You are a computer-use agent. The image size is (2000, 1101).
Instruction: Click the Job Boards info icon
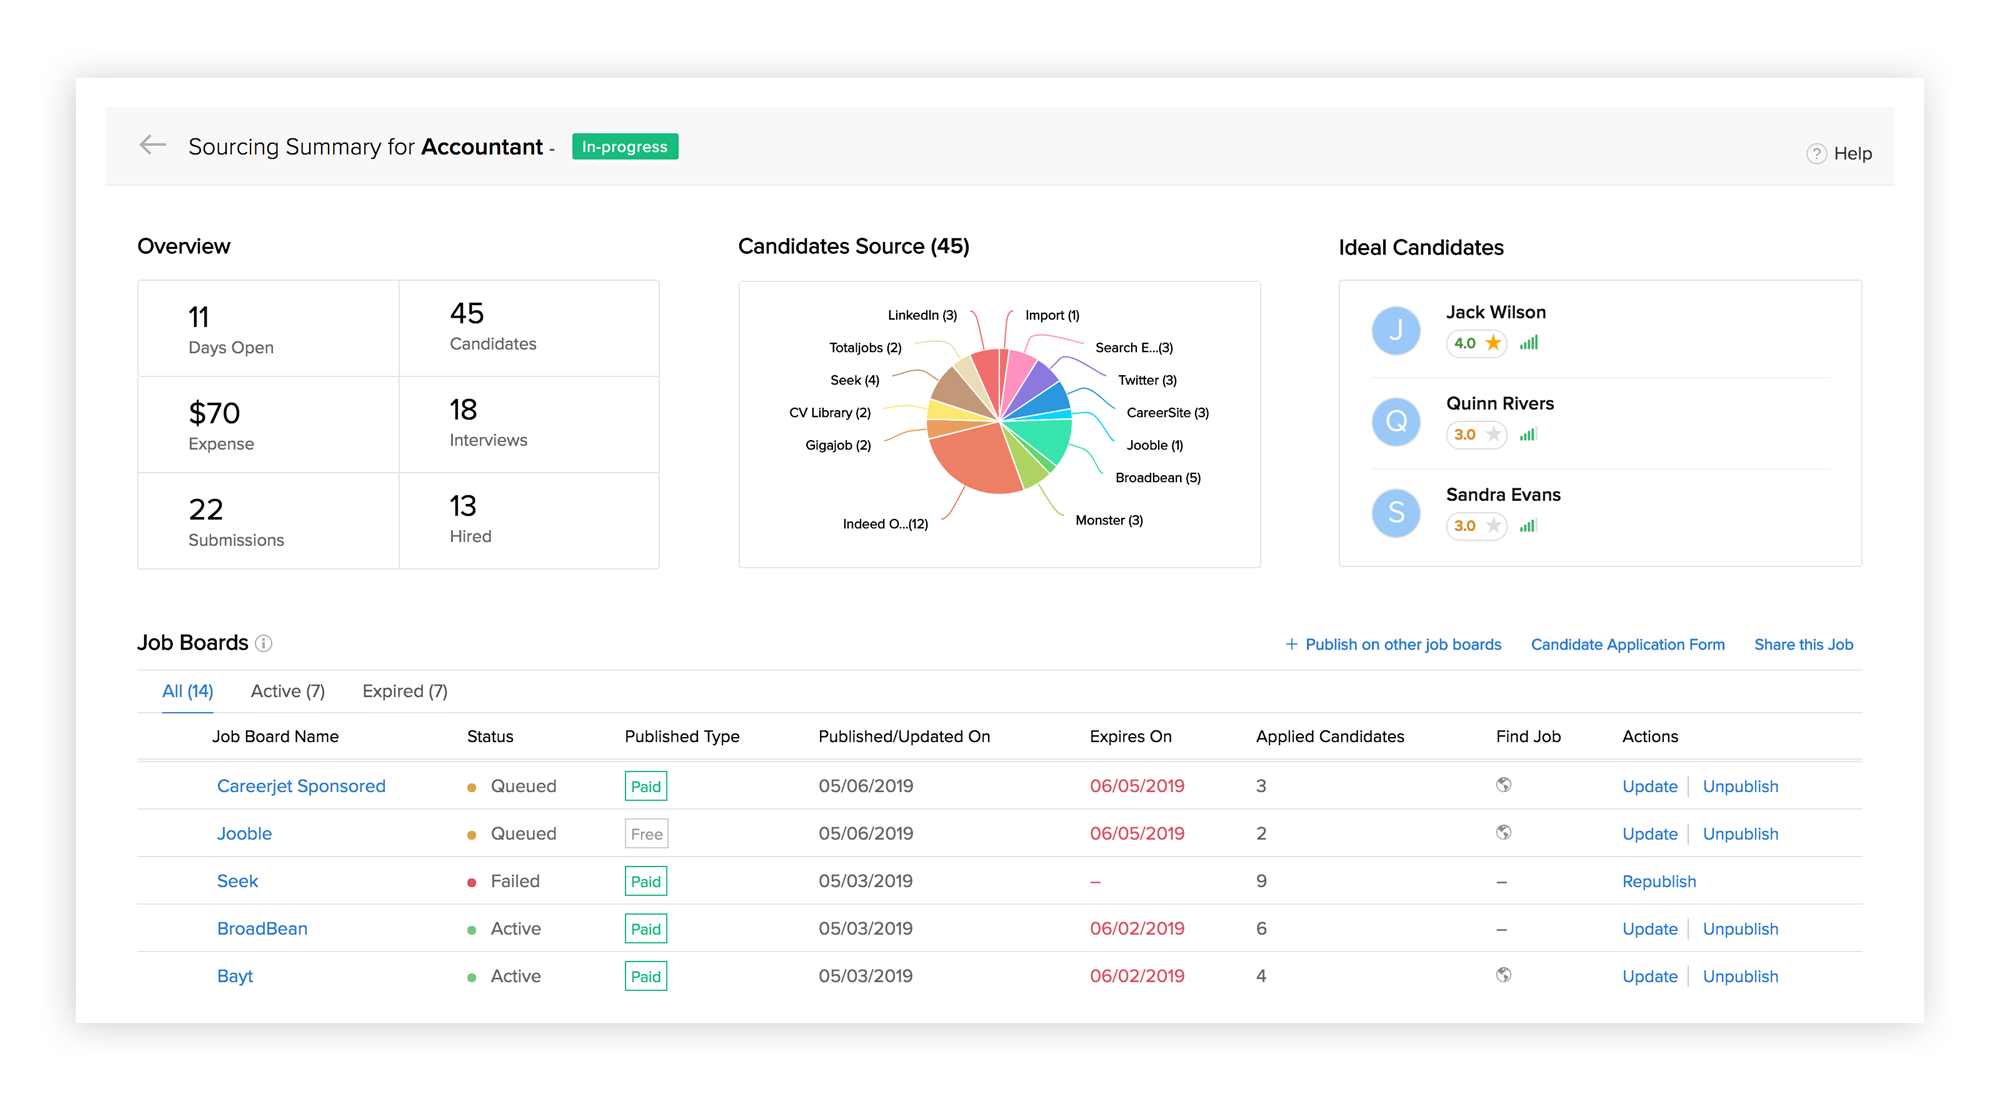(x=264, y=644)
